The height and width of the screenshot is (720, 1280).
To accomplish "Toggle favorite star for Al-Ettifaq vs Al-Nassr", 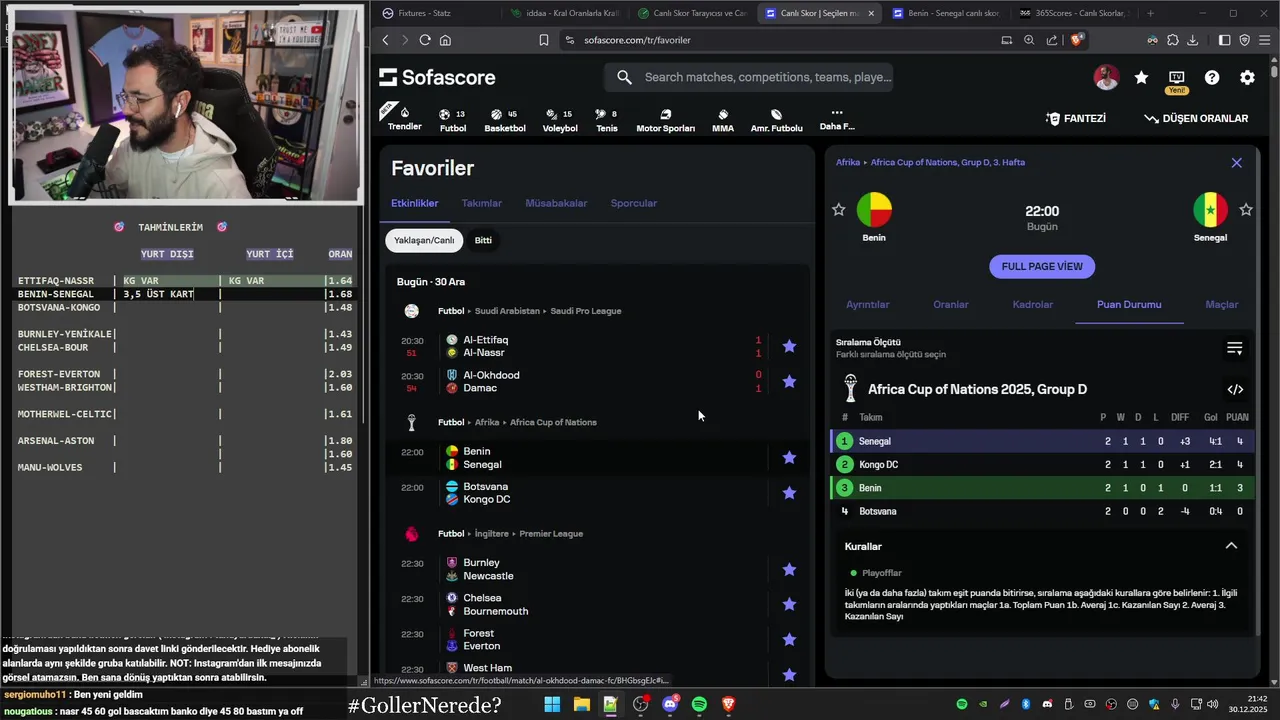I will (x=789, y=346).
